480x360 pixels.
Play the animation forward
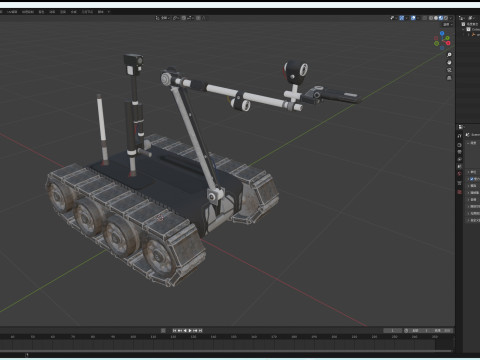190,330
